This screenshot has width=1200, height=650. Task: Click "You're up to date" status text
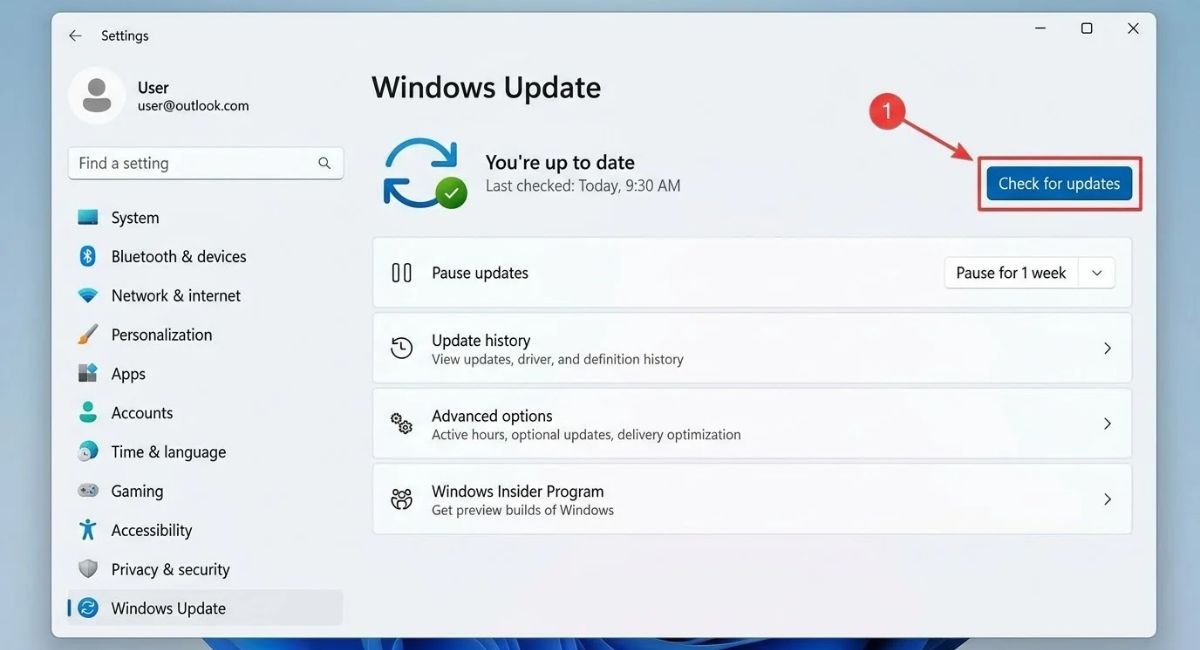tap(560, 162)
